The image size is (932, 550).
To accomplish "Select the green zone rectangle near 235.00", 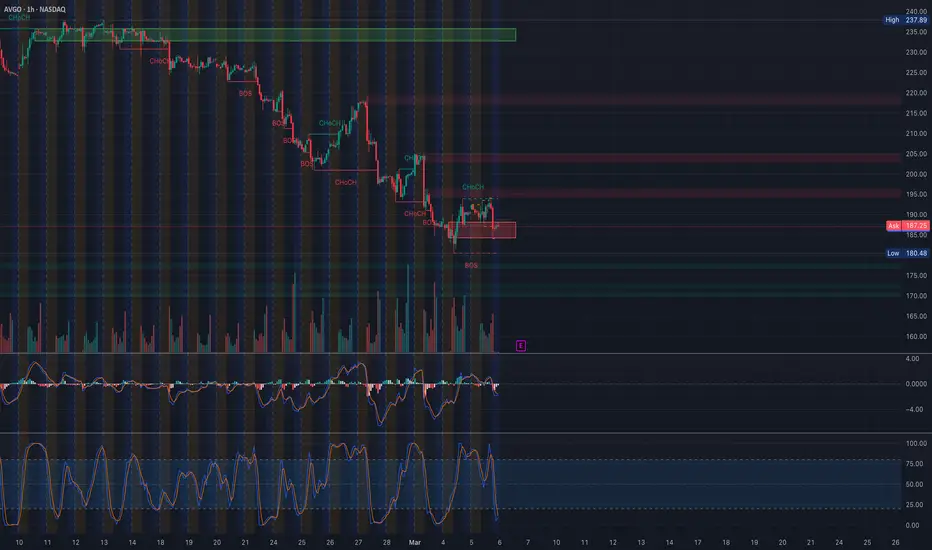I will 275,35.
